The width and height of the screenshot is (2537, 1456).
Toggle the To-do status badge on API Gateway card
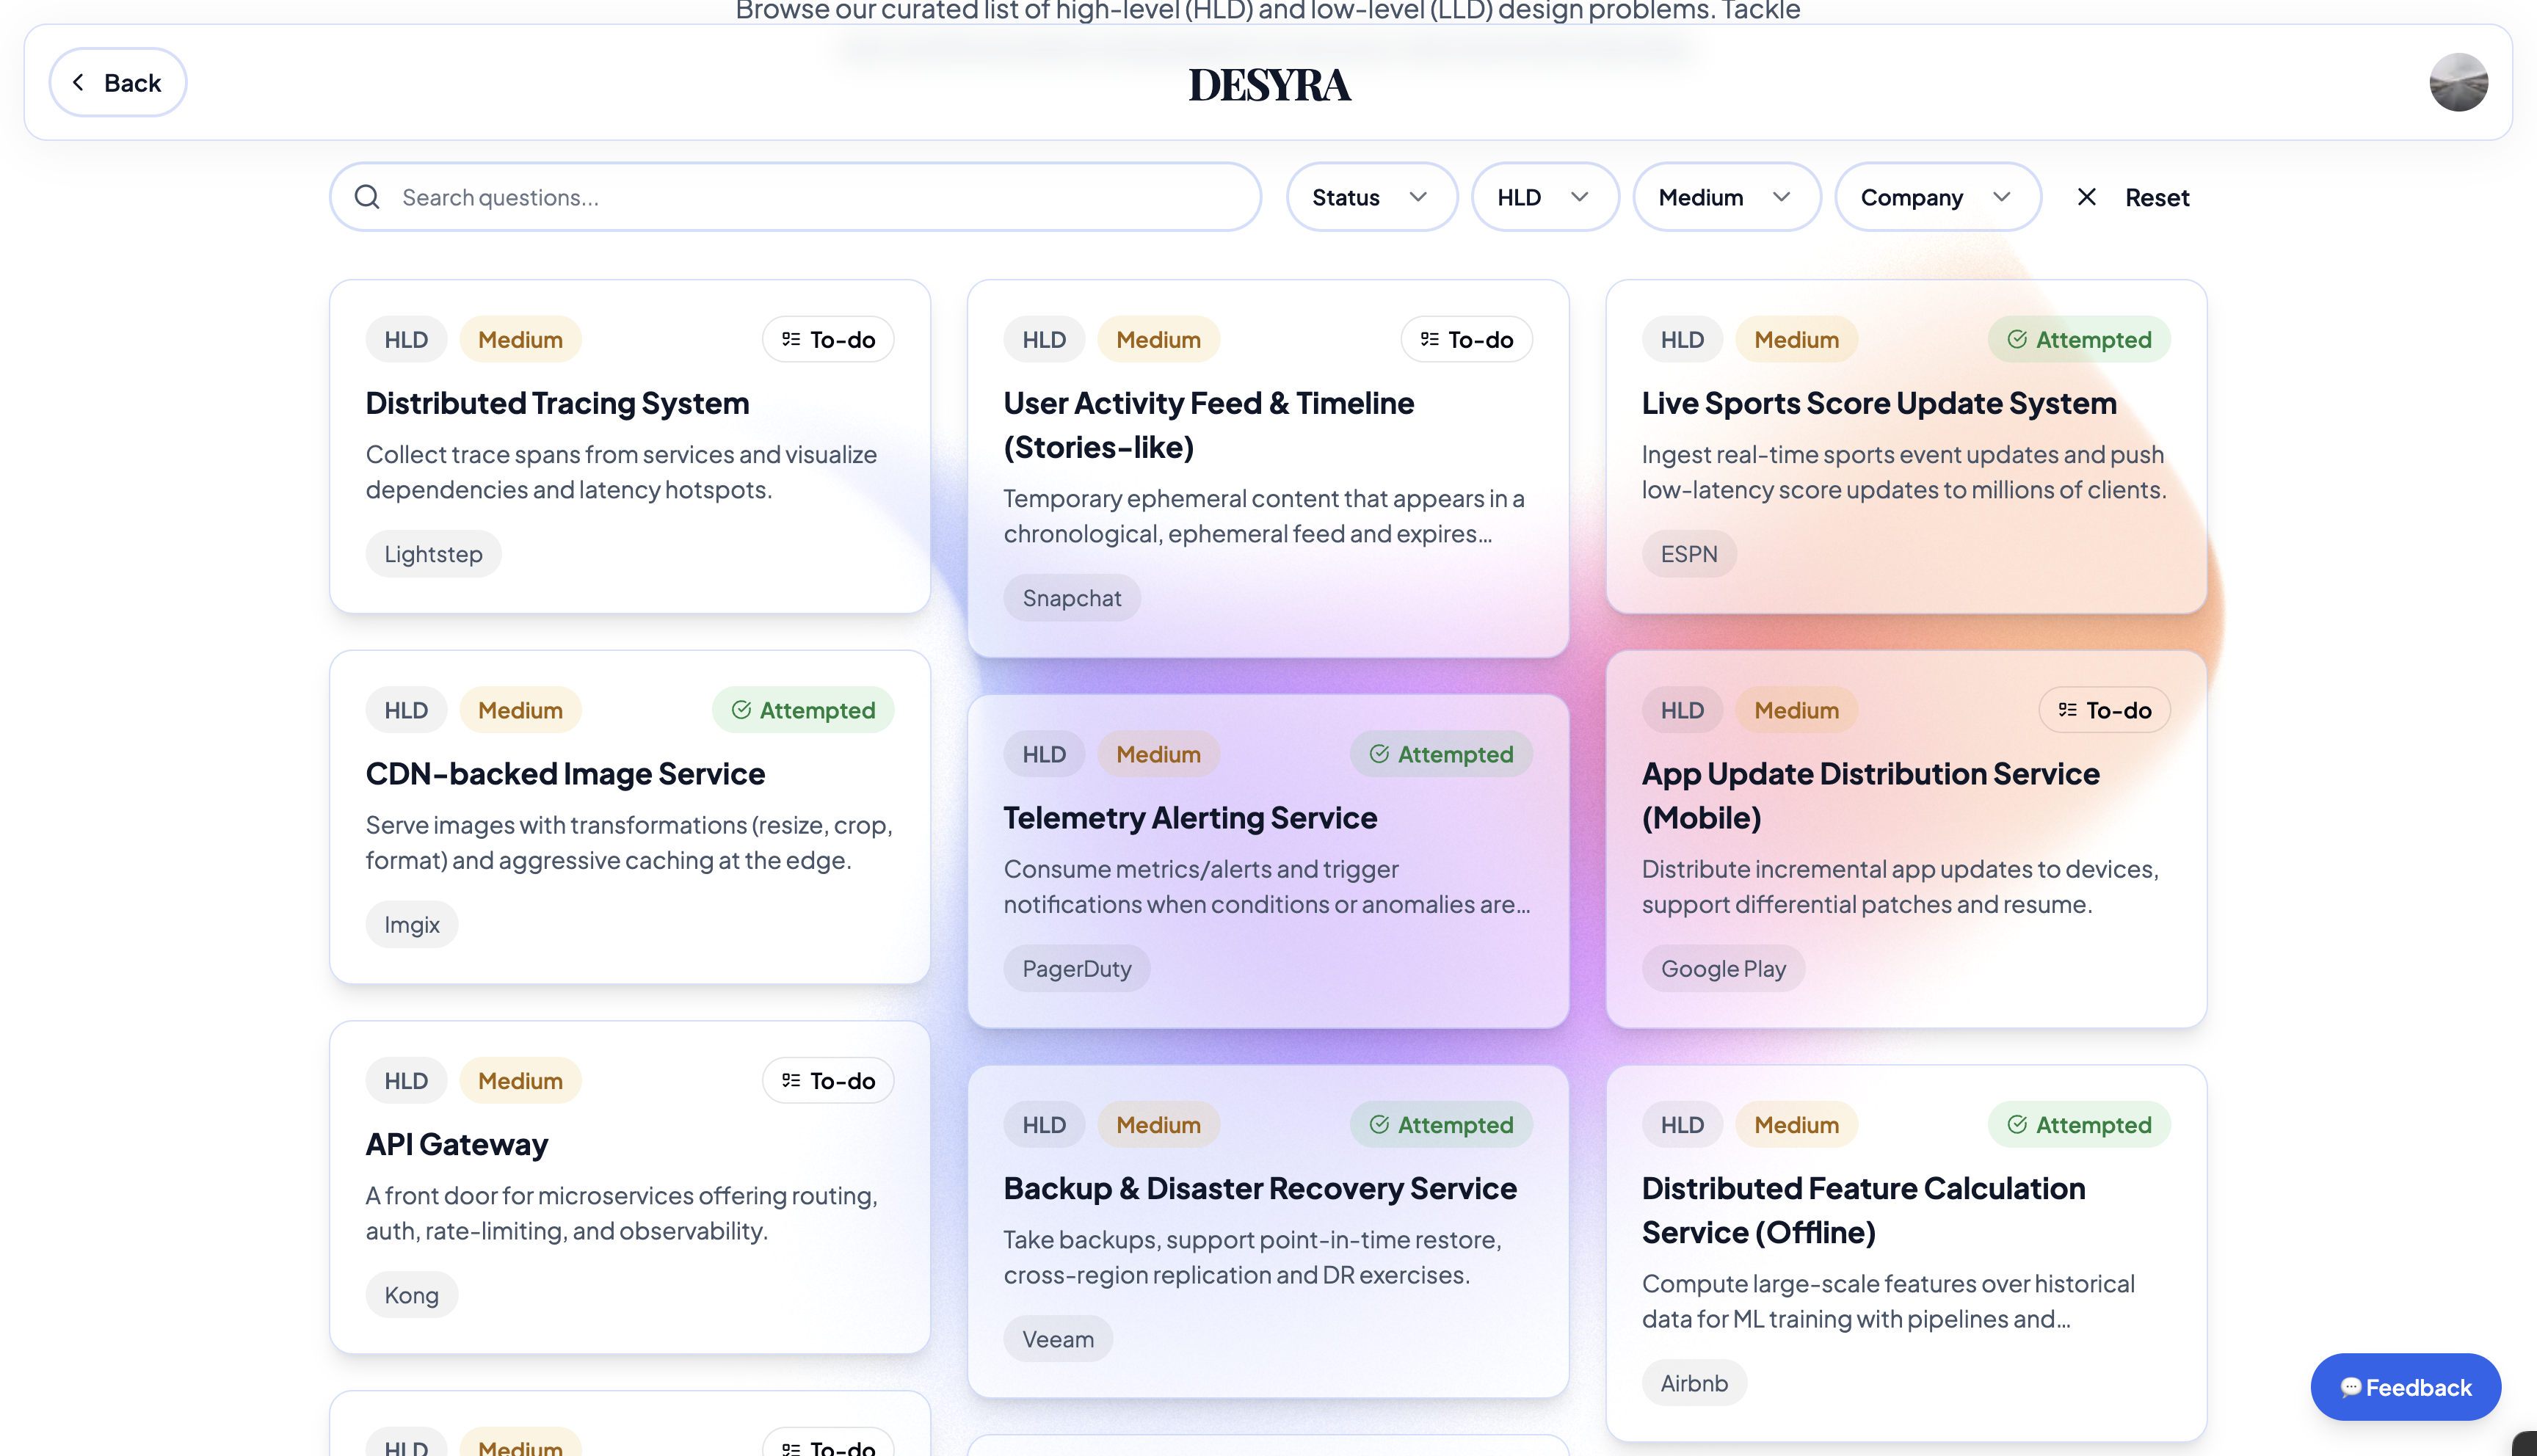tap(827, 1080)
